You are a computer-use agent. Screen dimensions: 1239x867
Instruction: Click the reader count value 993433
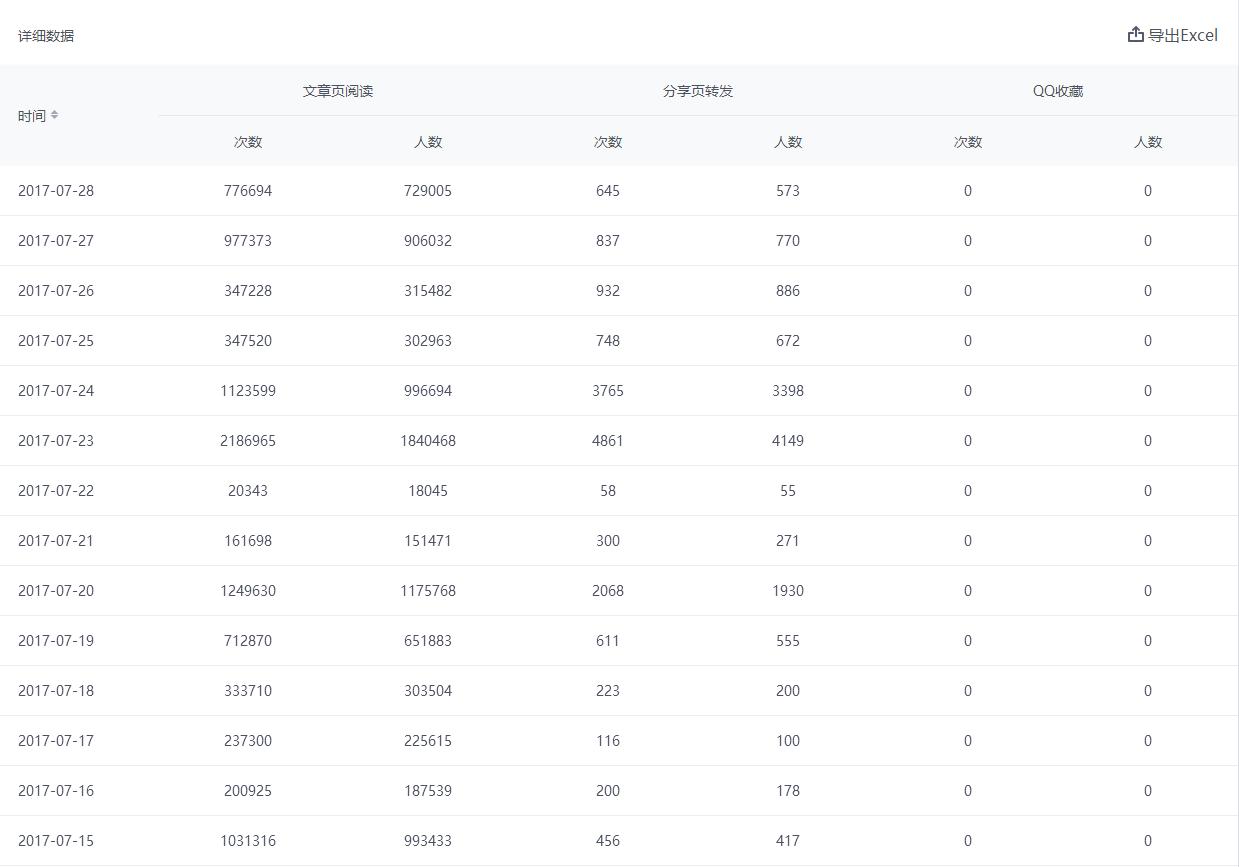pyautogui.click(x=428, y=841)
